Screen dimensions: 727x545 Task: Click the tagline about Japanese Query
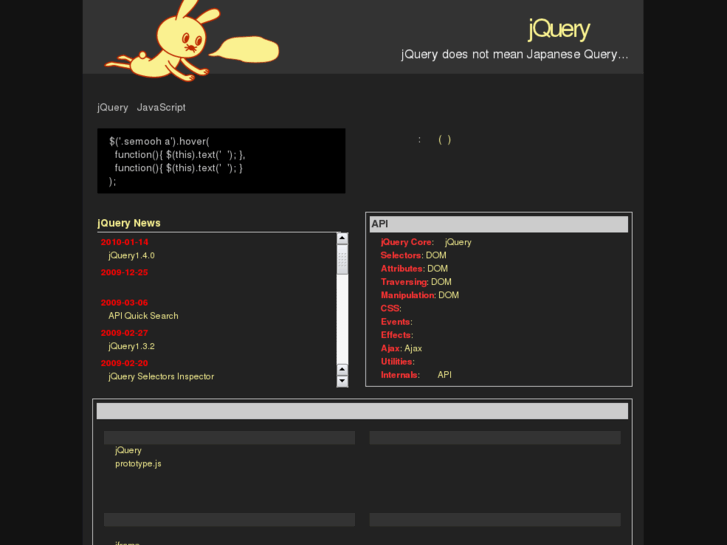point(515,55)
